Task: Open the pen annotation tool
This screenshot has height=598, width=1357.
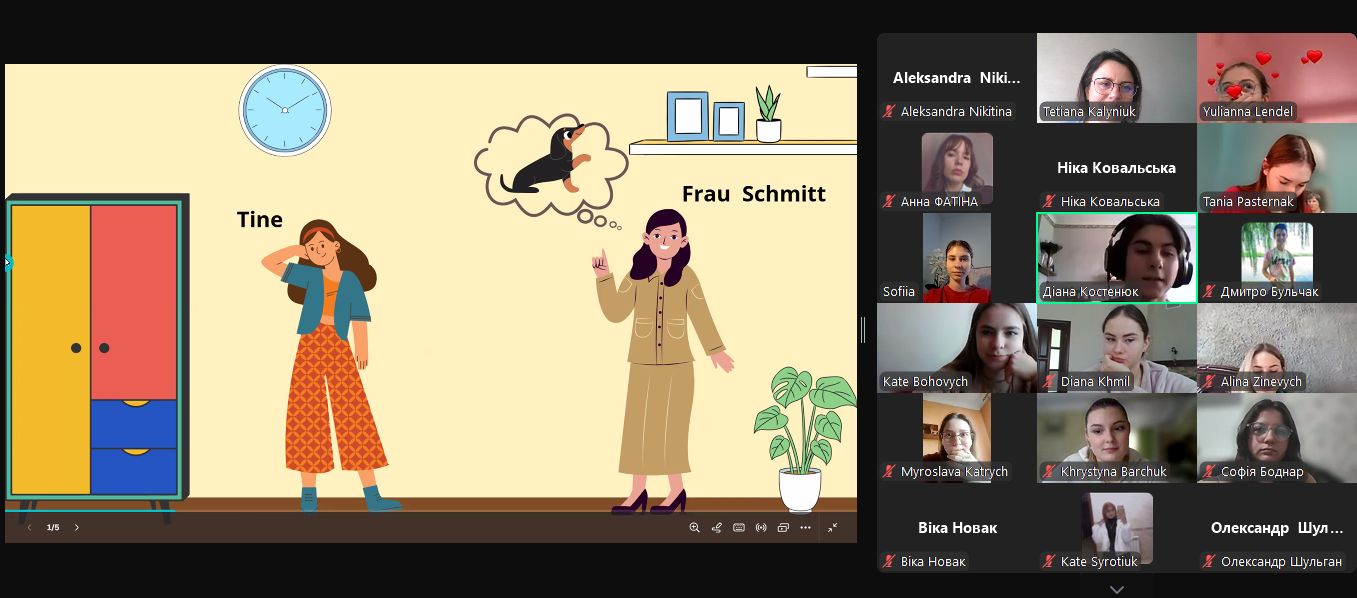Action: point(716,527)
